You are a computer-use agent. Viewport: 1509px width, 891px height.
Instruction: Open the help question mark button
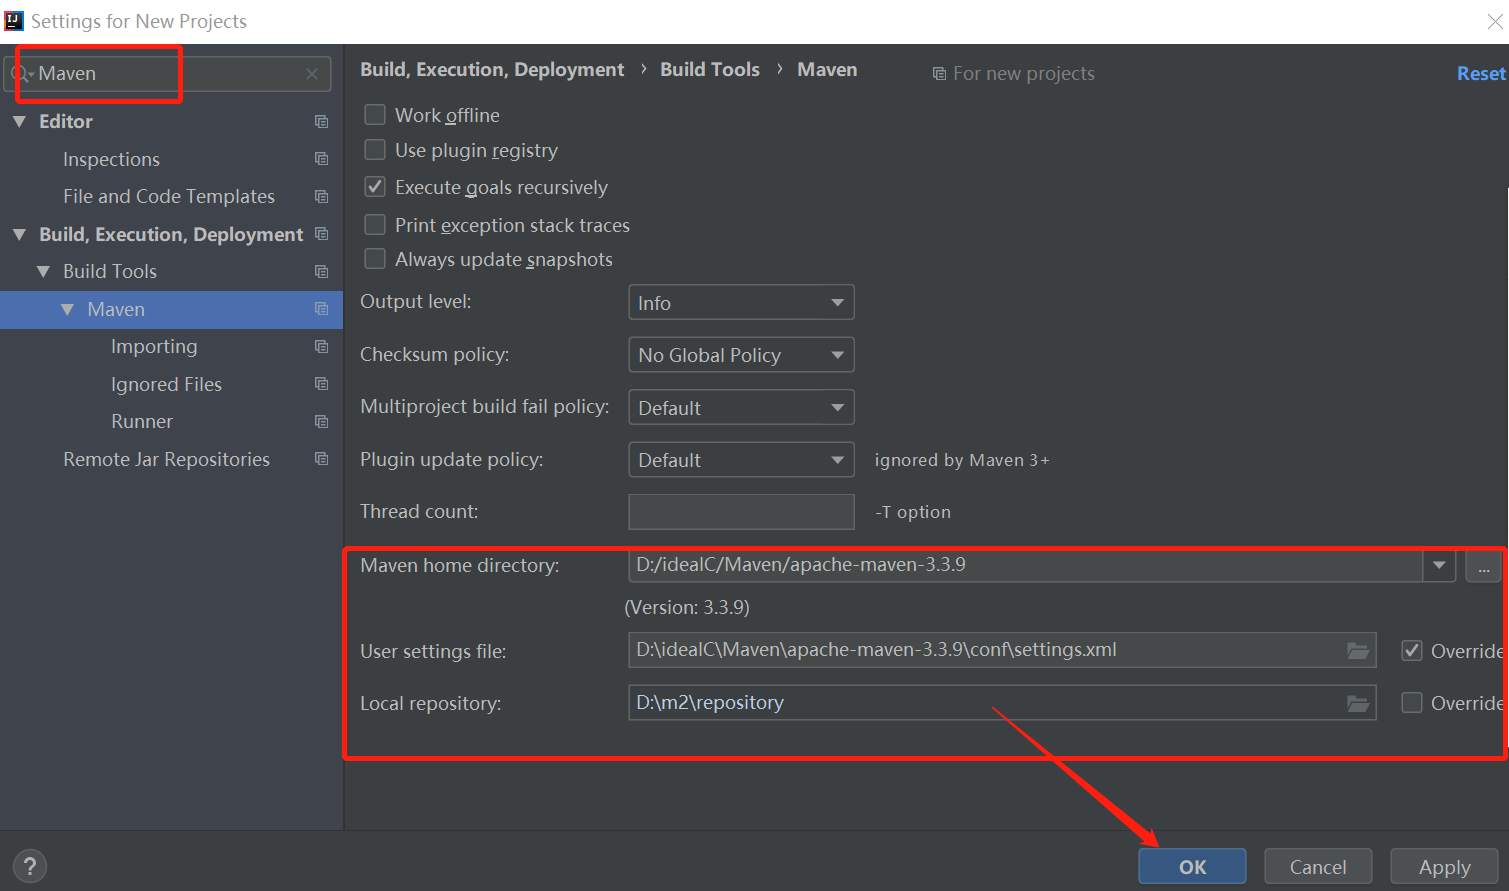[x=30, y=866]
